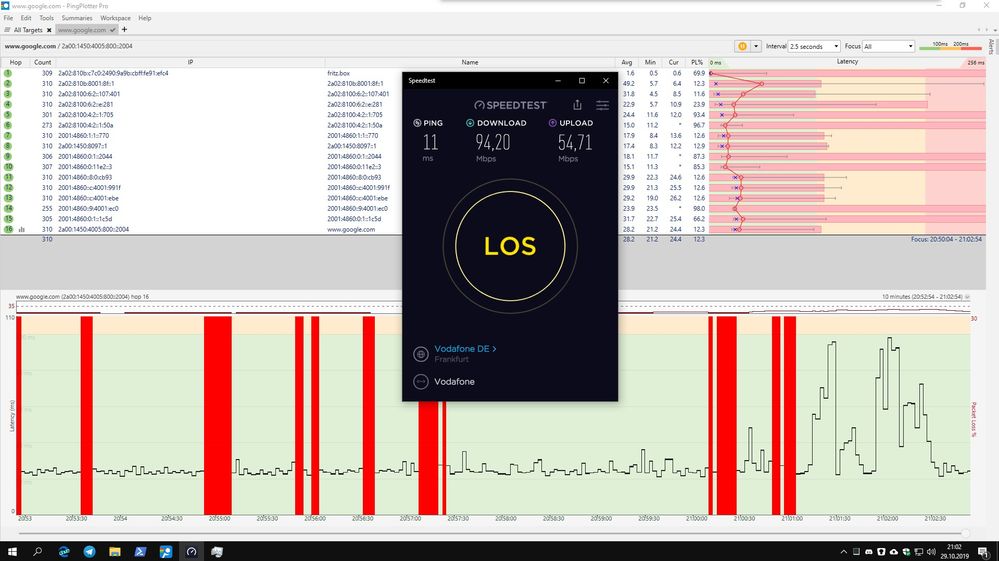Open PowerShell from the taskbar

[x=140, y=551]
